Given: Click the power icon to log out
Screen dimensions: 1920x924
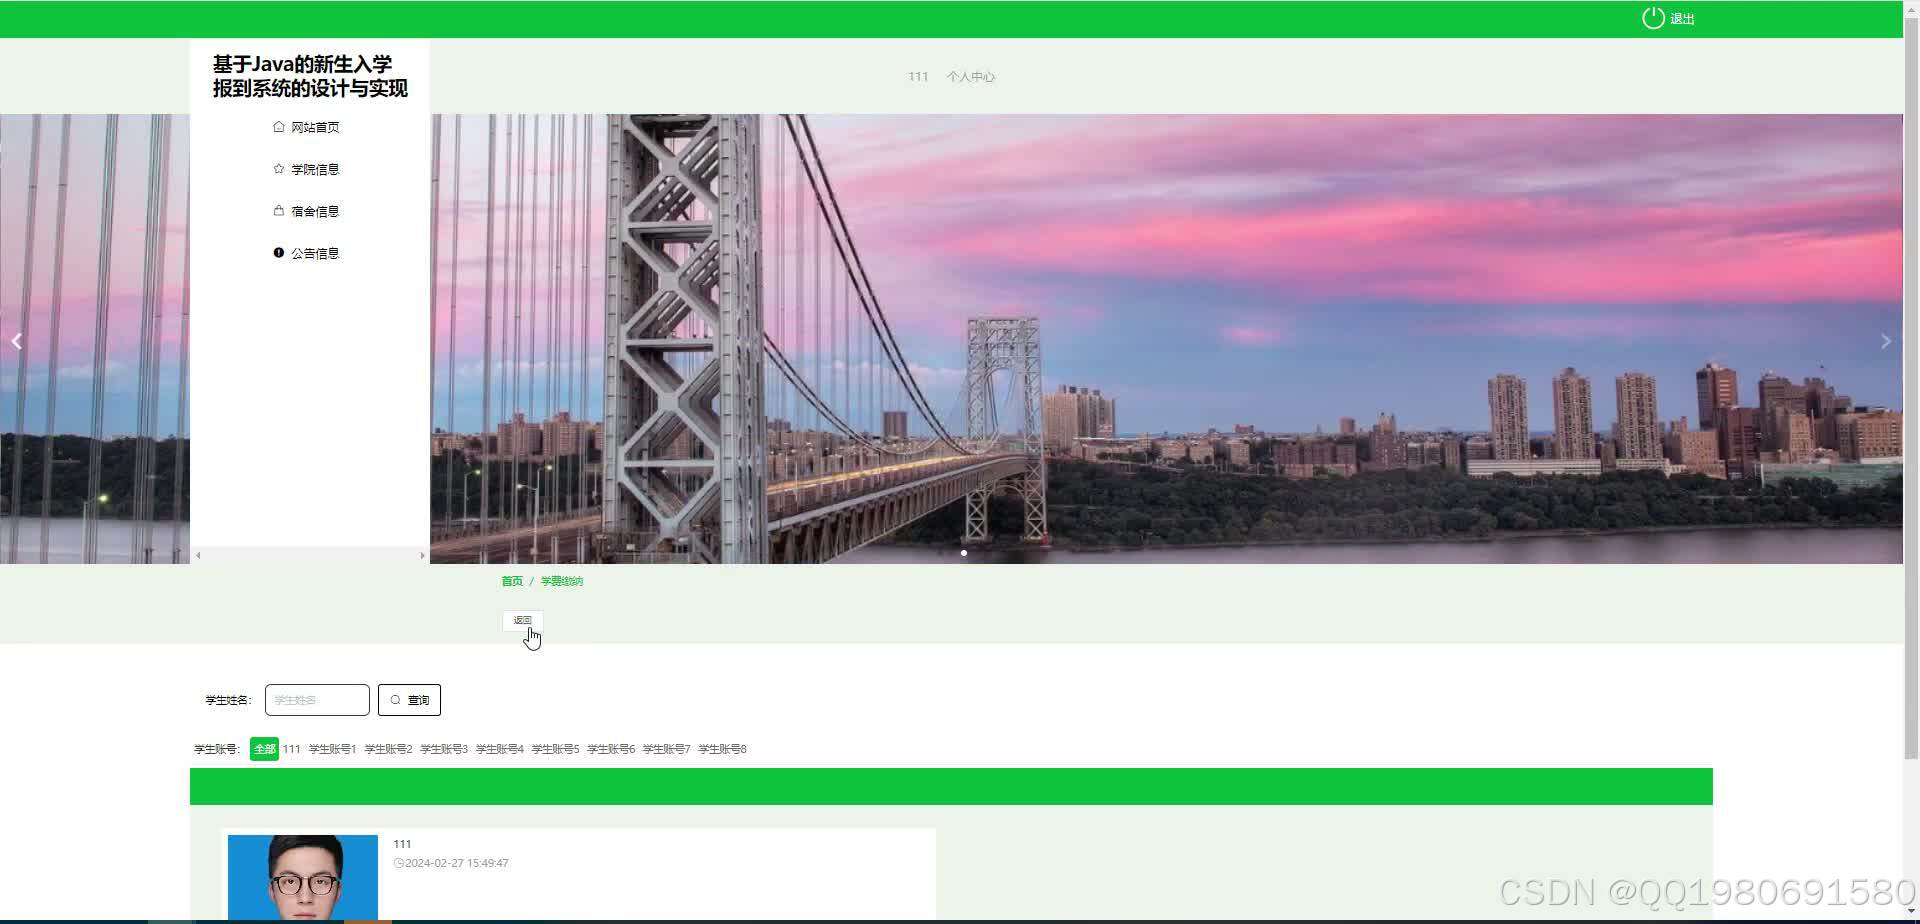Looking at the screenshot, I should click(x=1653, y=18).
